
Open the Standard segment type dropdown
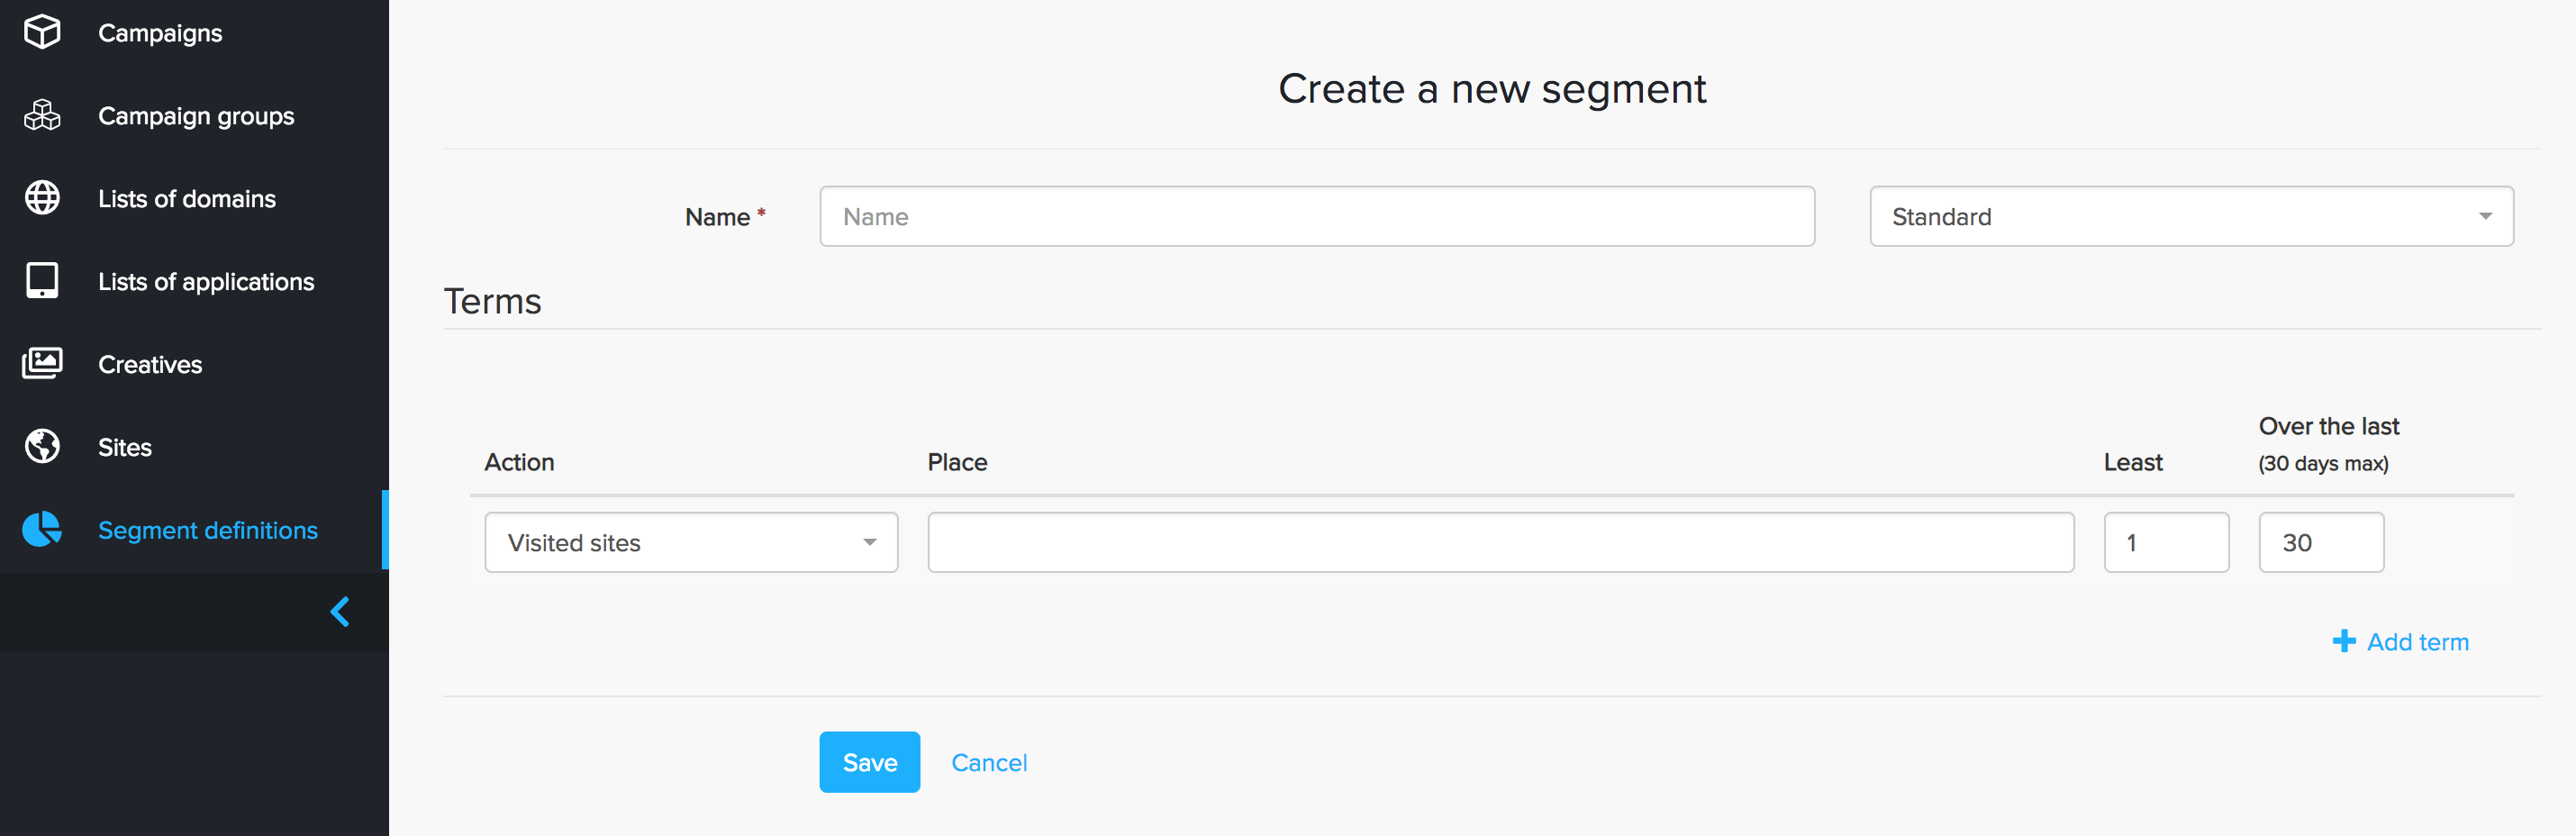[2190, 217]
